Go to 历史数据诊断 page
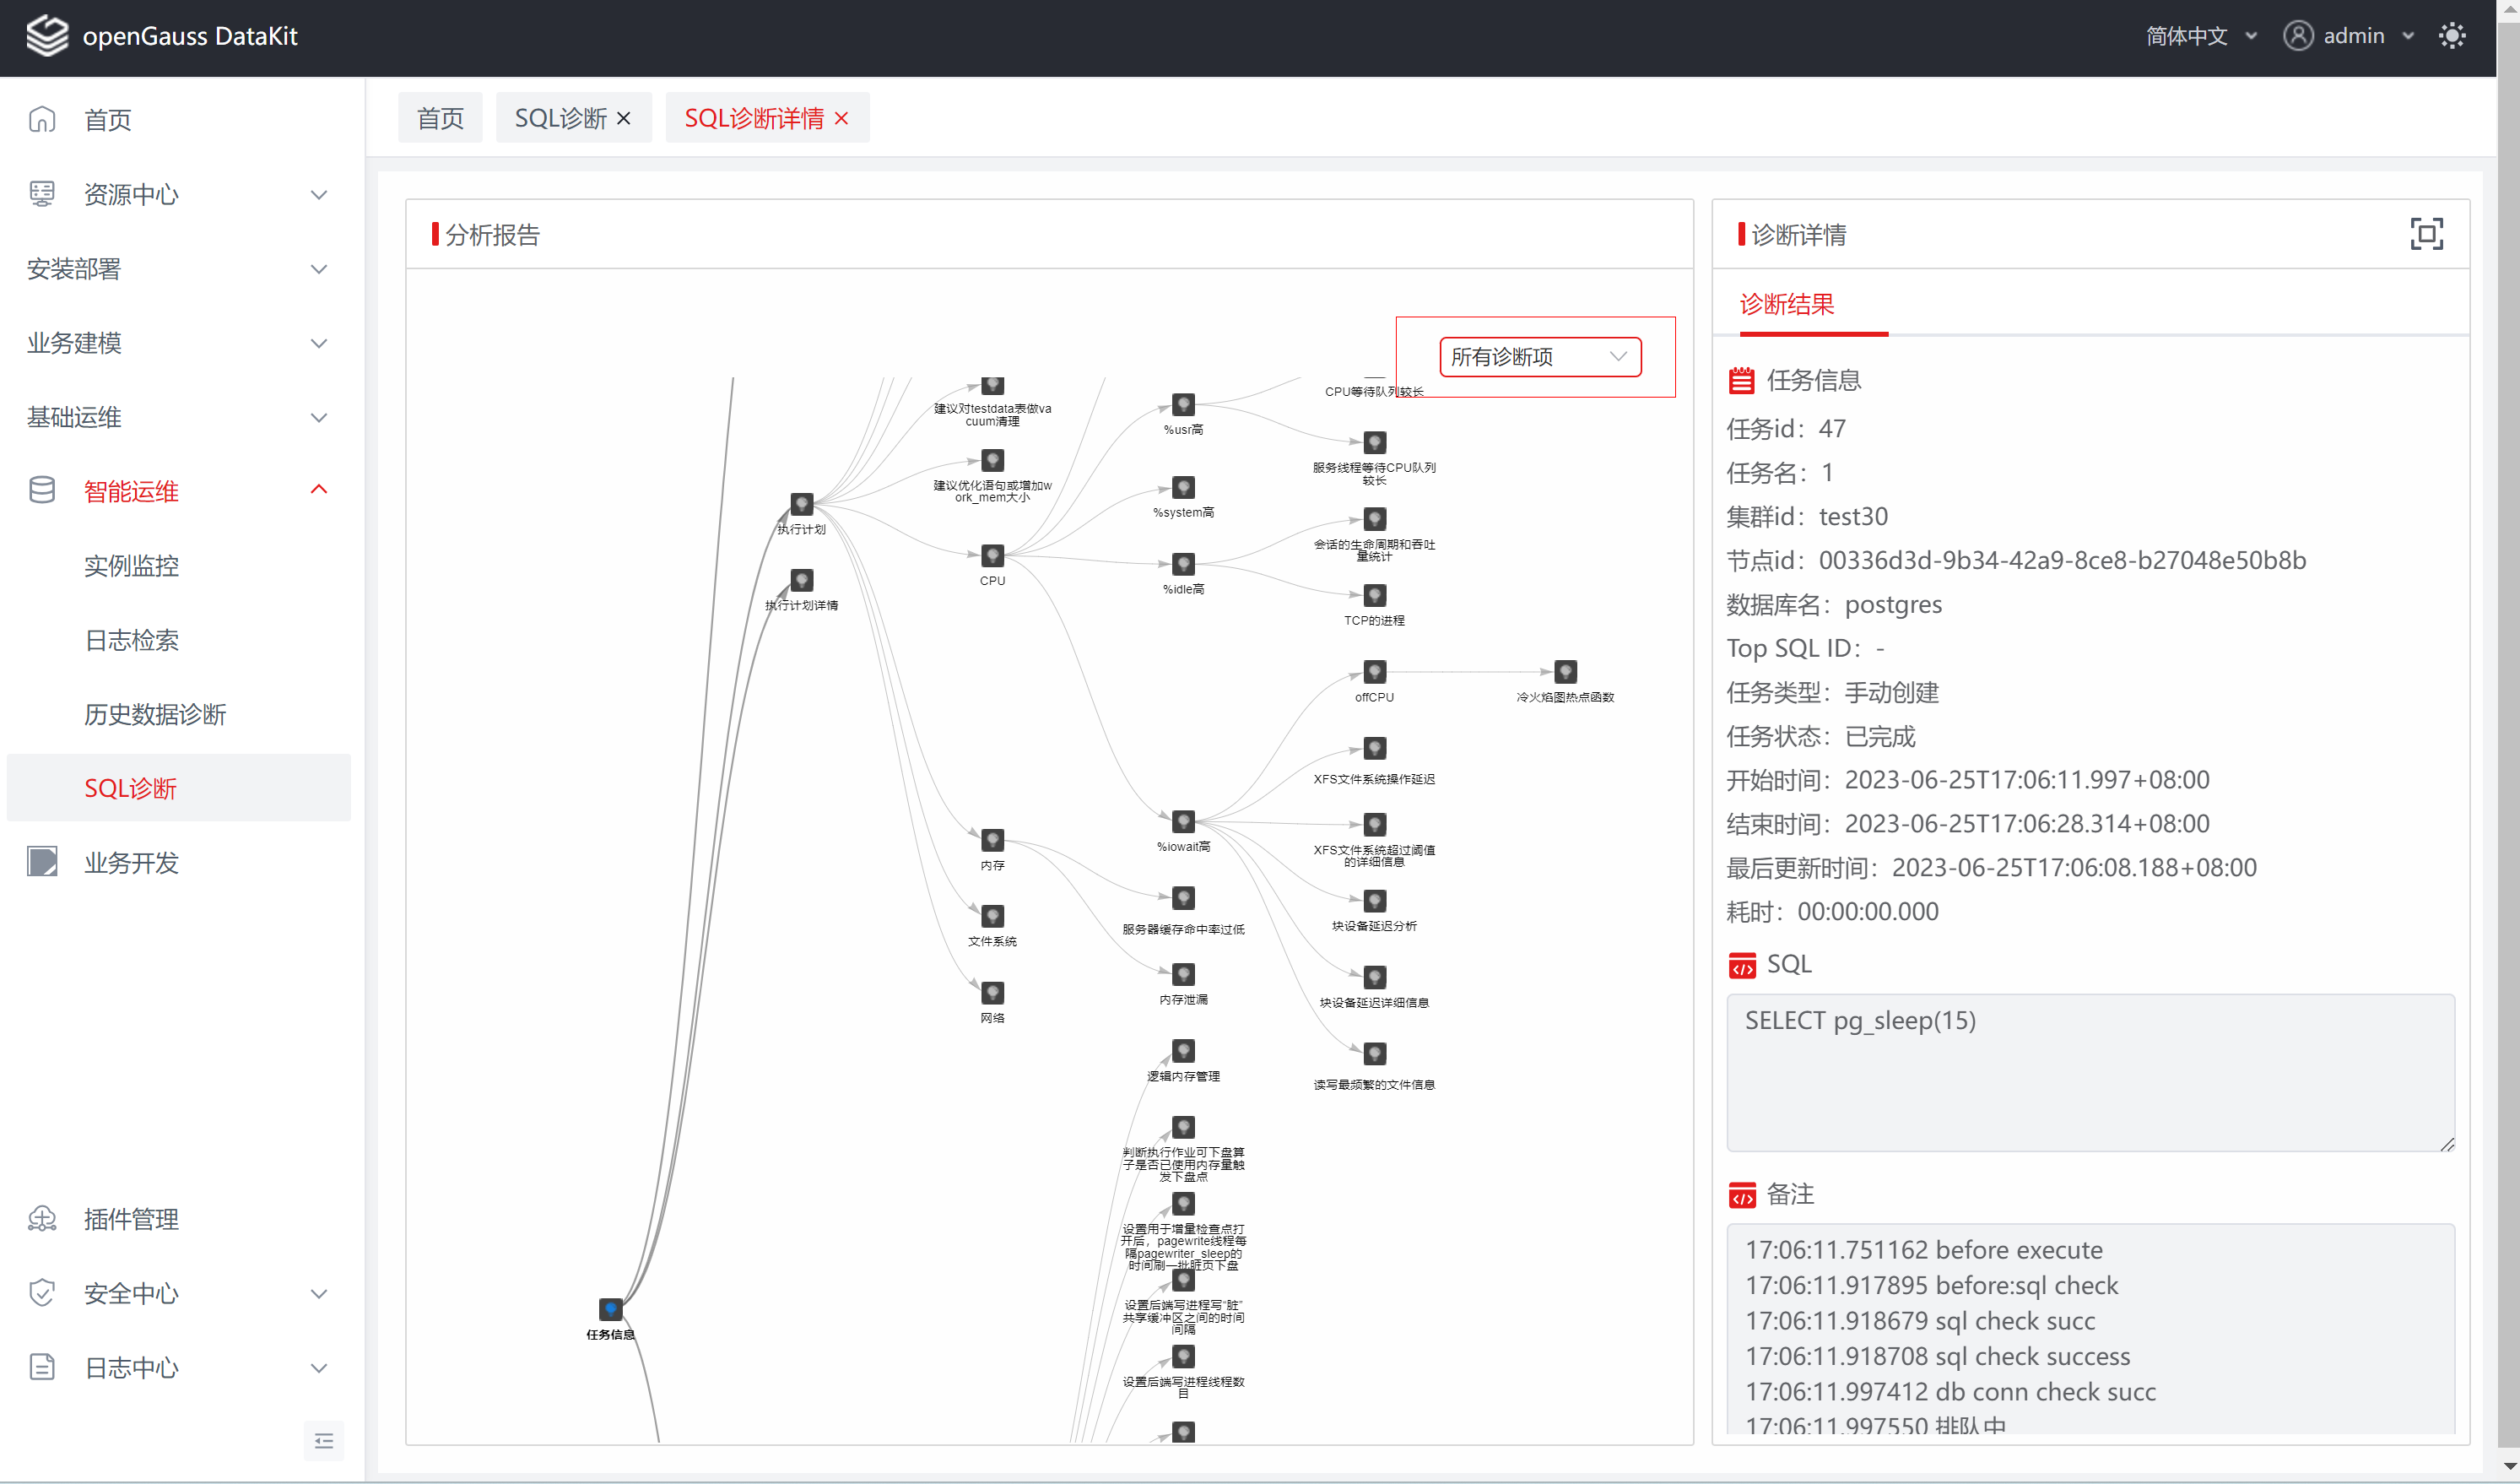Image resolution: width=2520 pixels, height=1484 pixels. [x=155, y=714]
